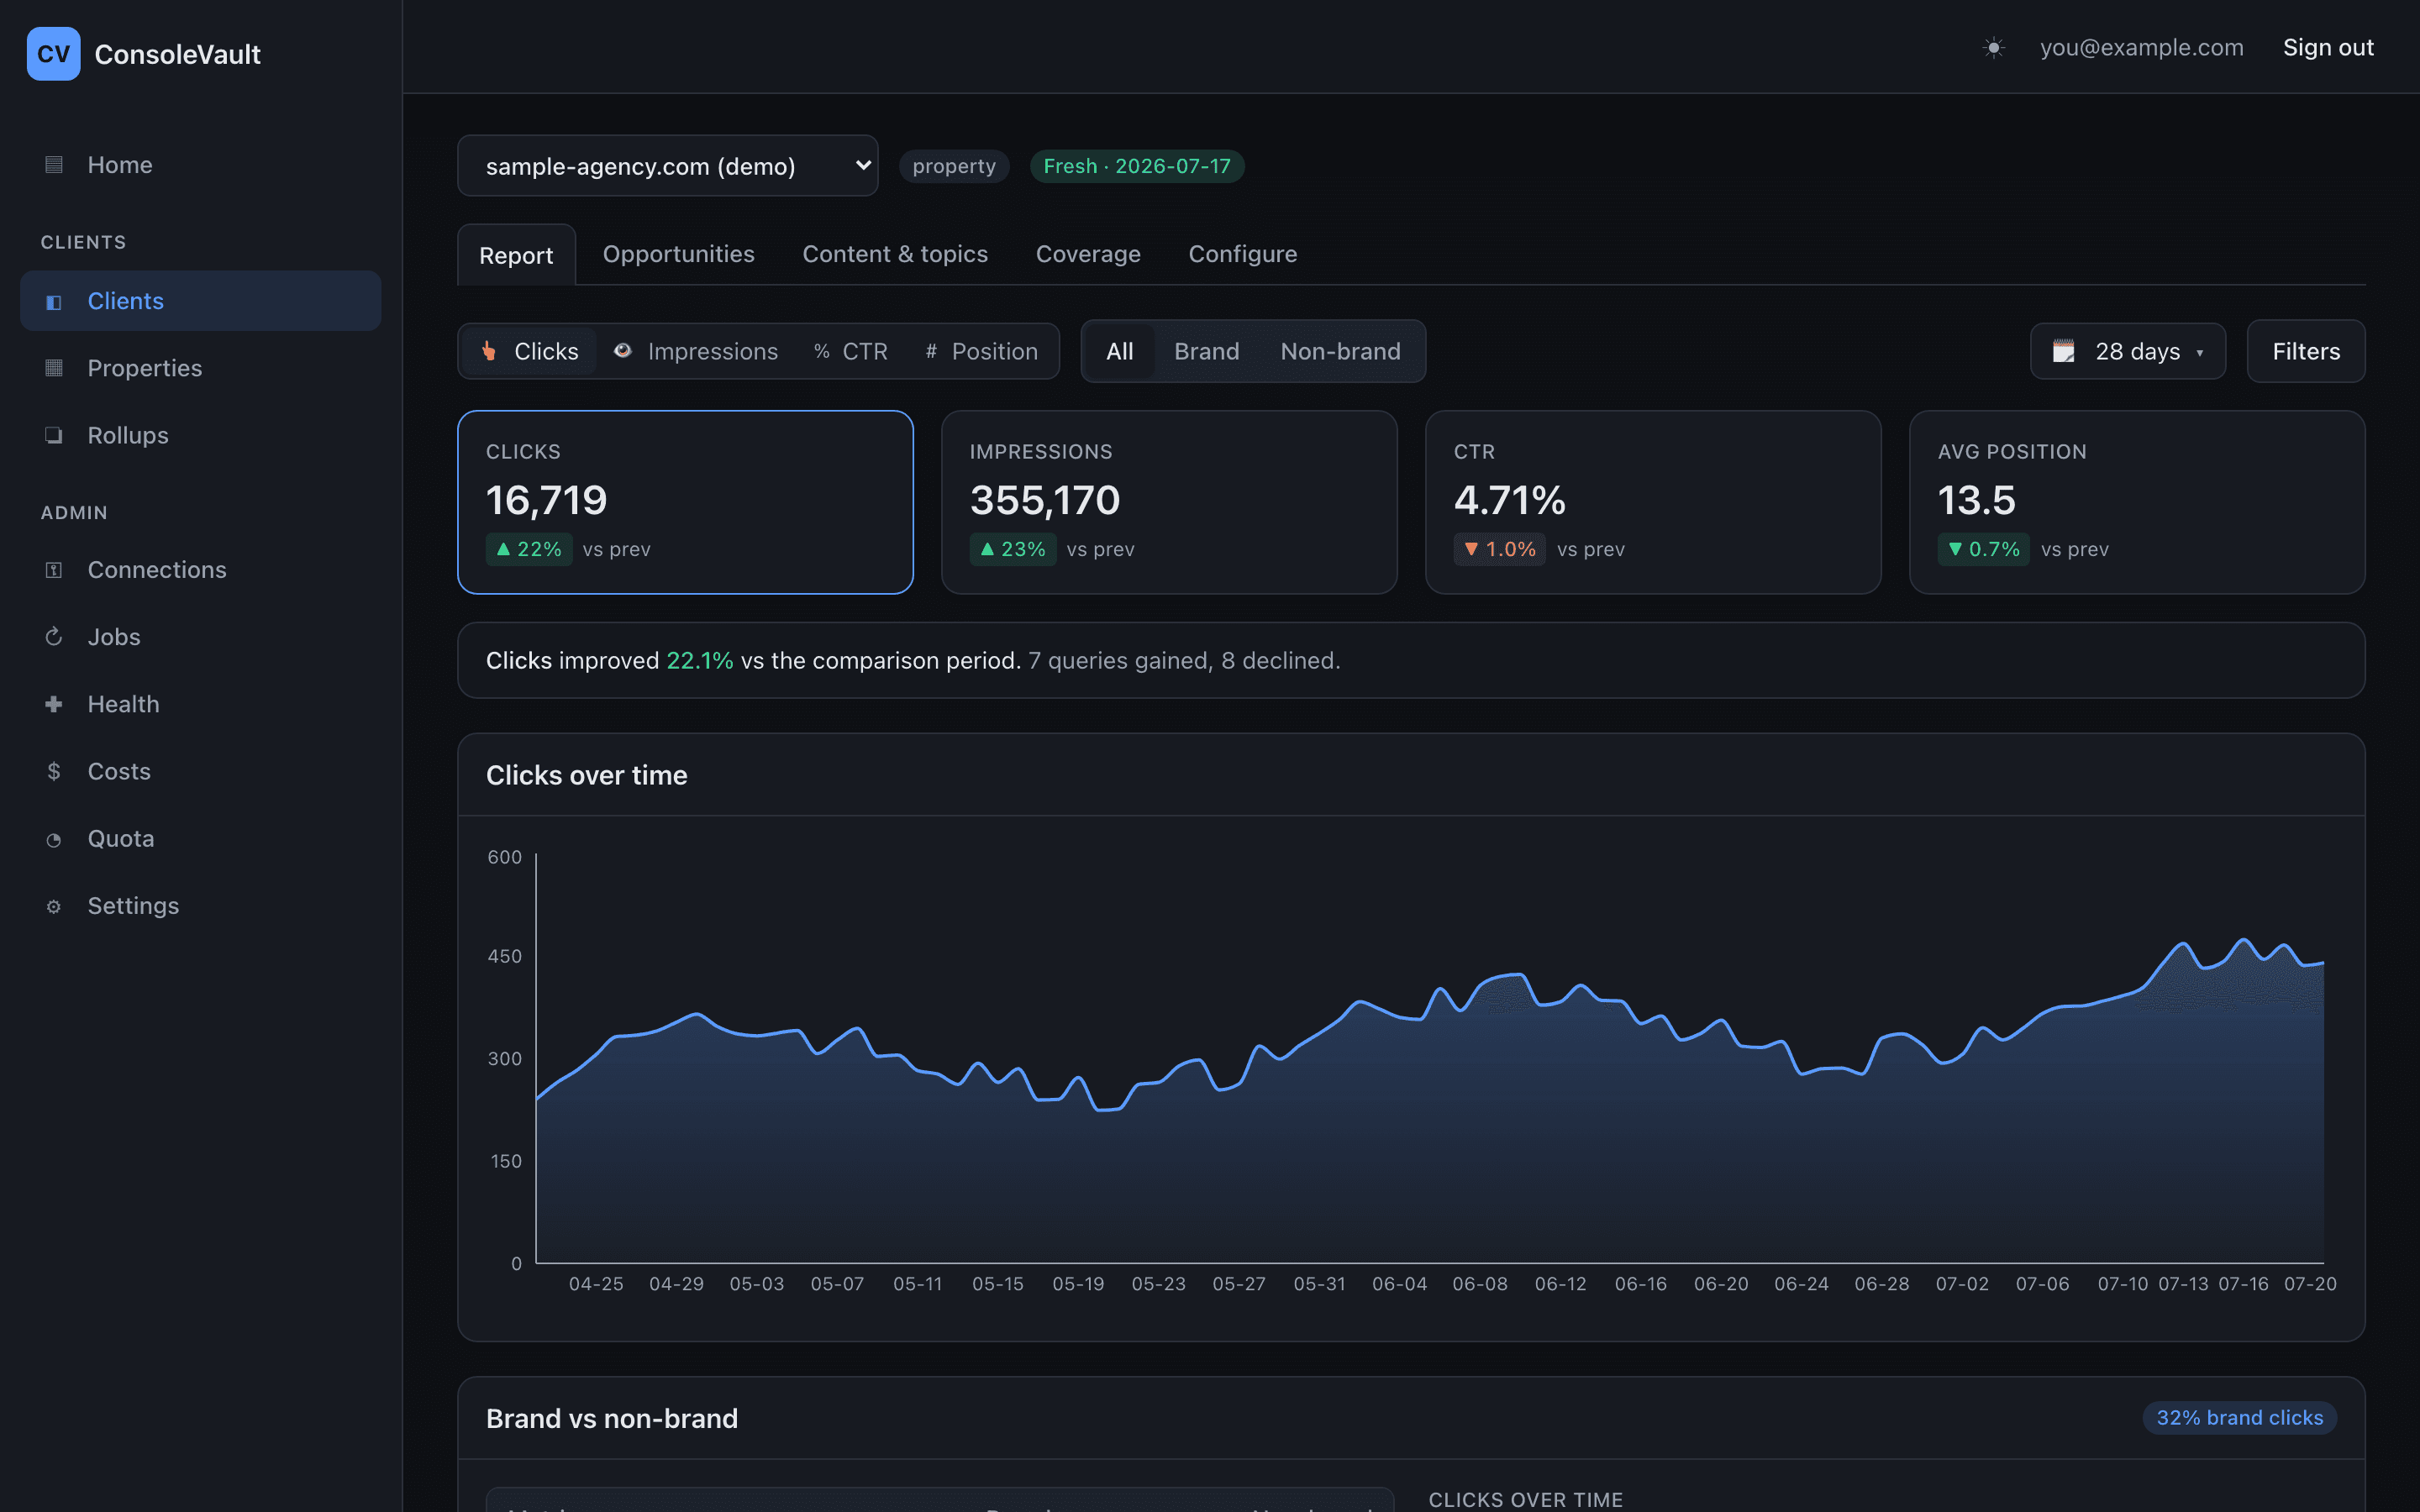Click the Costs dollar icon
The width and height of the screenshot is (2420, 1512).
click(x=54, y=771)
